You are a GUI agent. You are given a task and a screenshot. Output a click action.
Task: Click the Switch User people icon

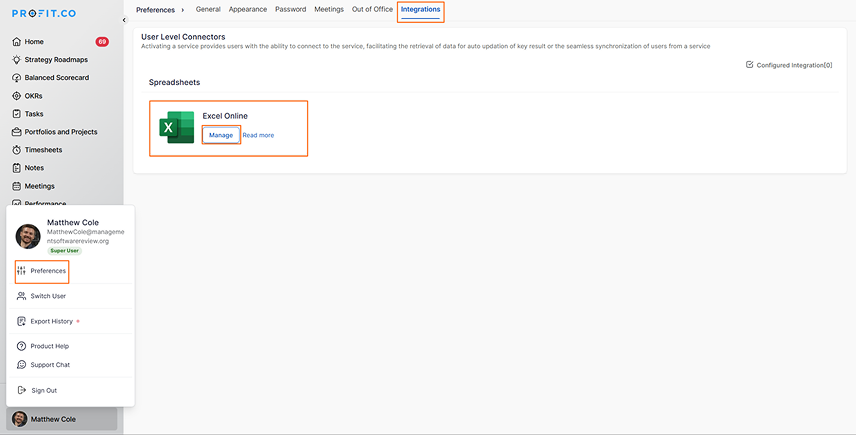(21, 296)
